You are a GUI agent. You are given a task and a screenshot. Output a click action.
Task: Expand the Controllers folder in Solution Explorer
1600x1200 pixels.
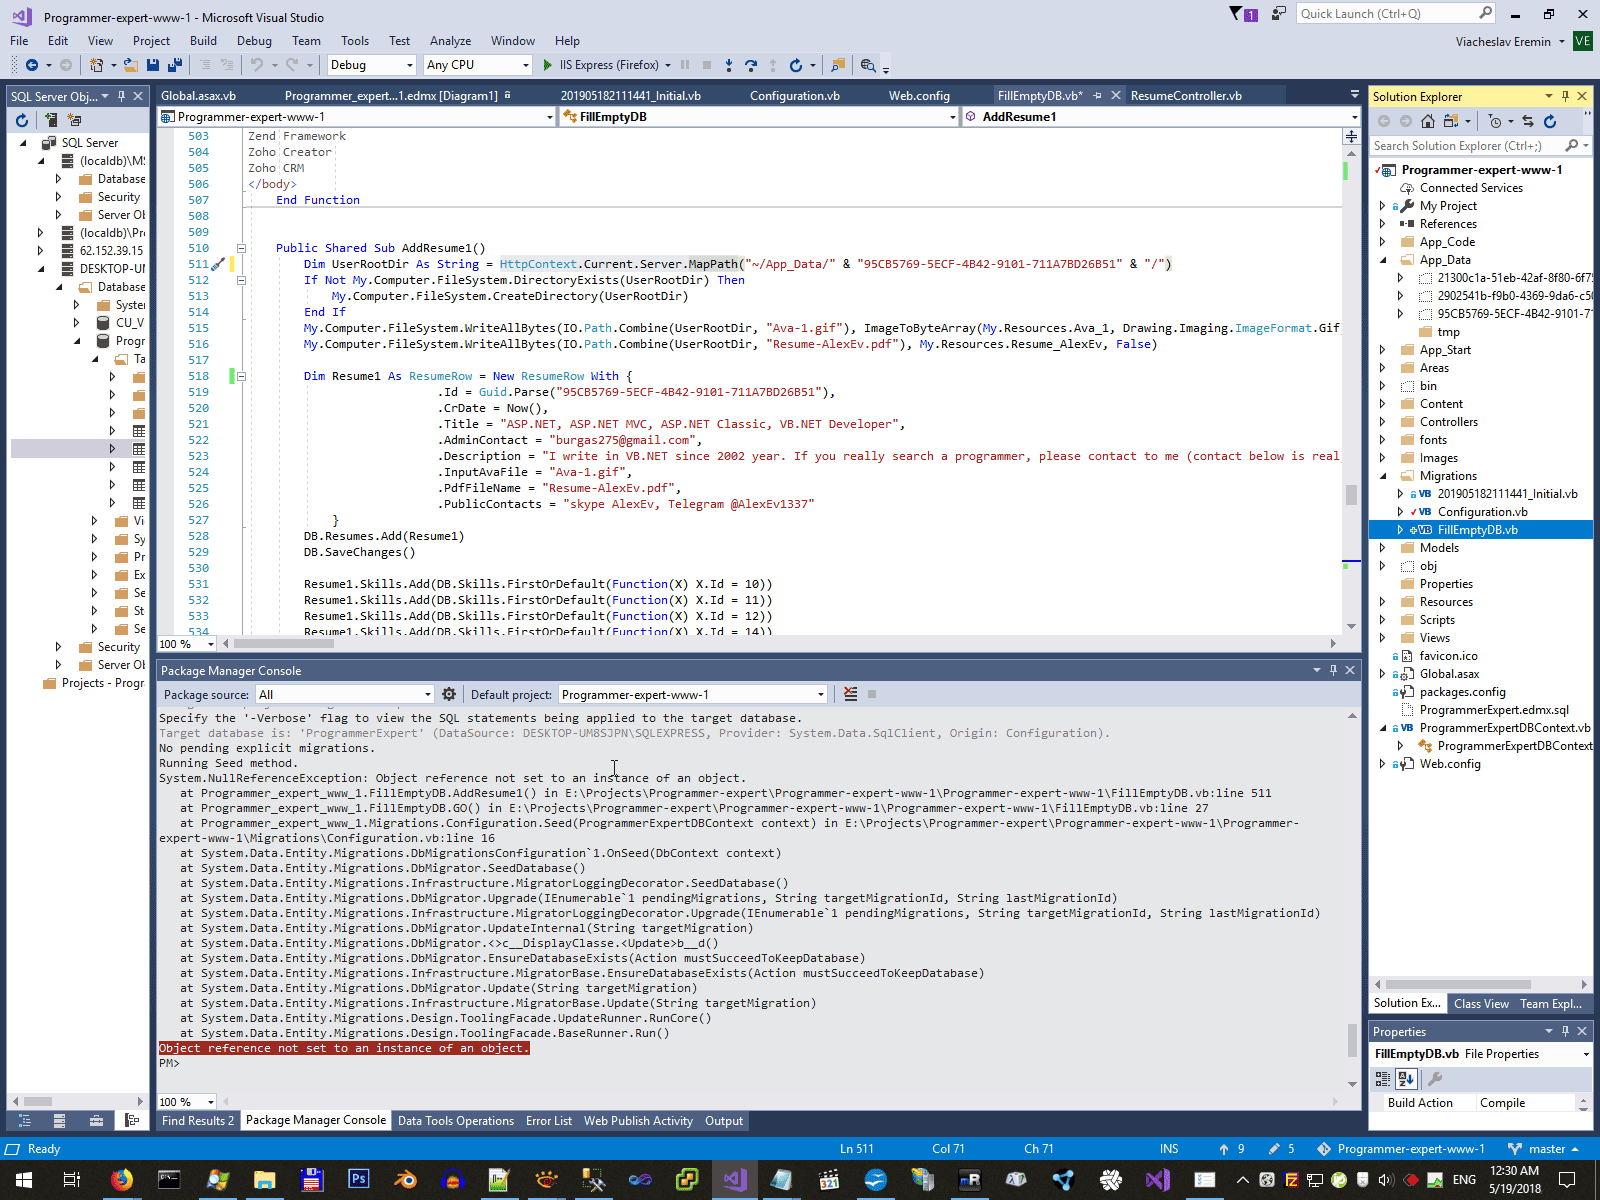coord(1383,422)
